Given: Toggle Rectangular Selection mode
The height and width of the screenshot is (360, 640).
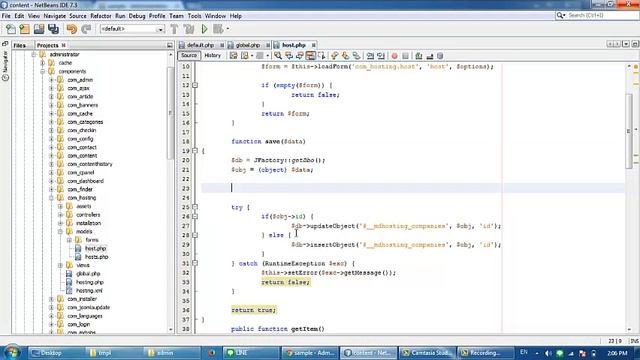Looking at the screenshot, I should click(321, 56).
